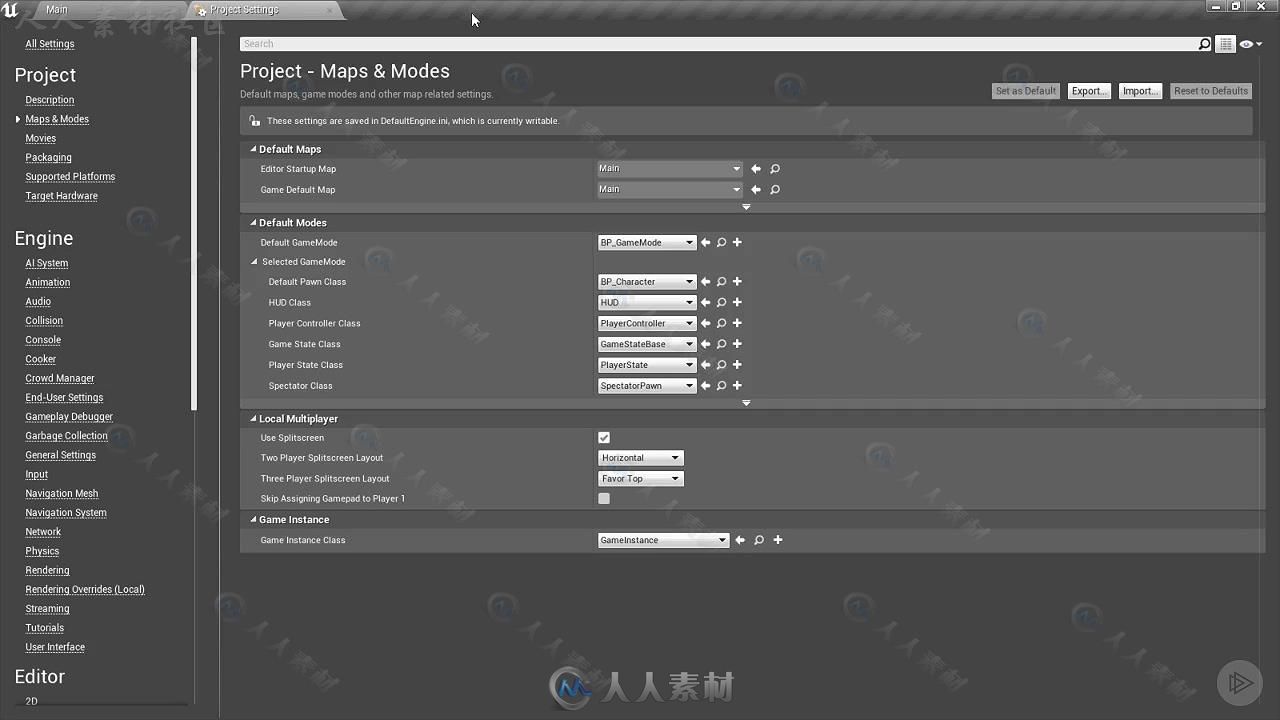The width and height of the screenshot is (1280, 720).
Task: Select the Project Settings tab
Action: coord(244,10)
